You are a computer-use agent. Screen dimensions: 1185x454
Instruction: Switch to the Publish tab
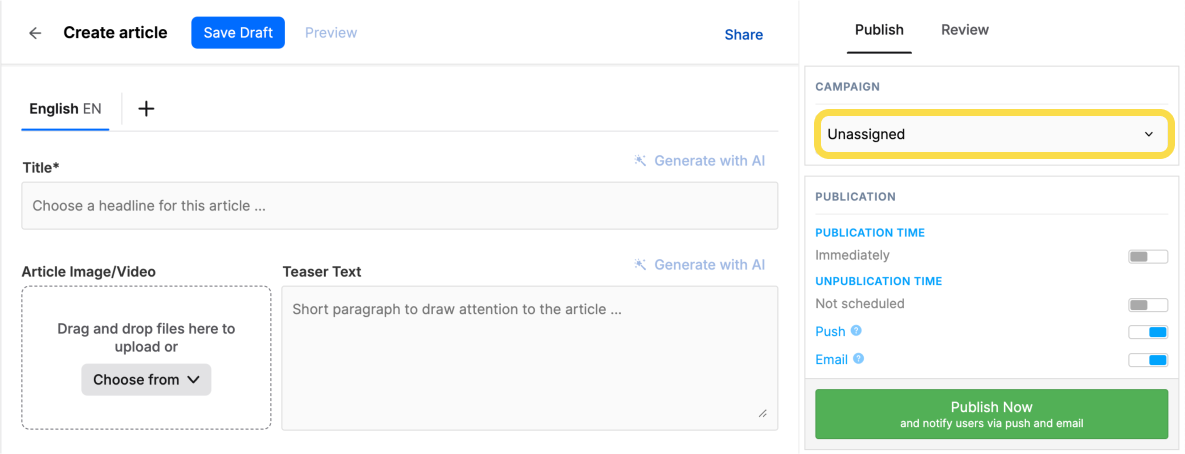coord(879,30)
